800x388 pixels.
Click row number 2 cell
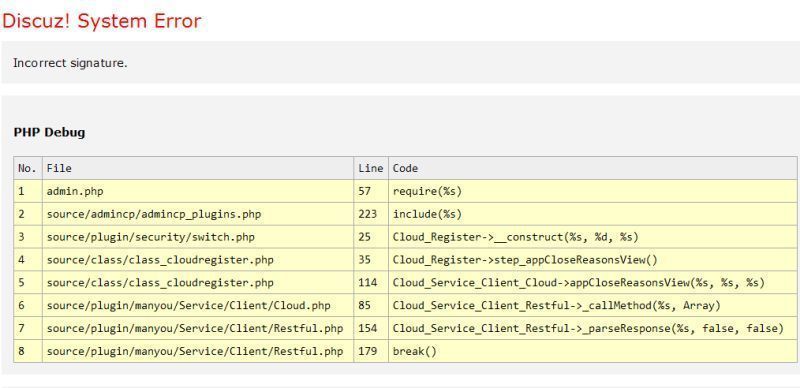coord(28,214)
